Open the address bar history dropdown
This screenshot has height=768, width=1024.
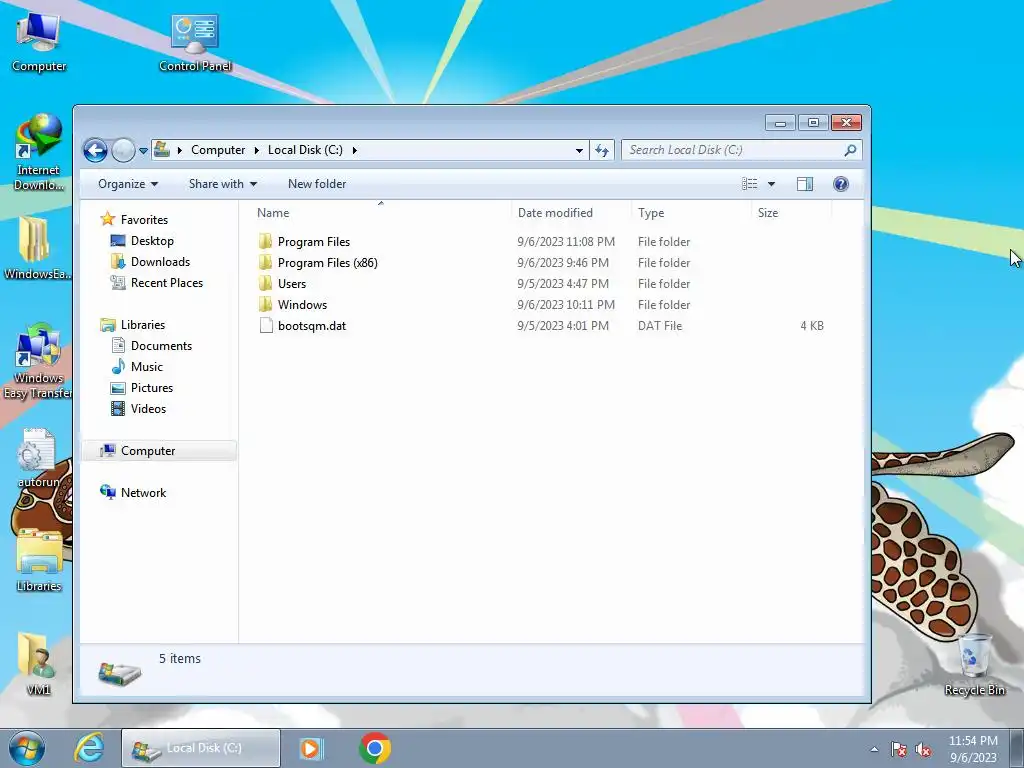pos(579,150)
